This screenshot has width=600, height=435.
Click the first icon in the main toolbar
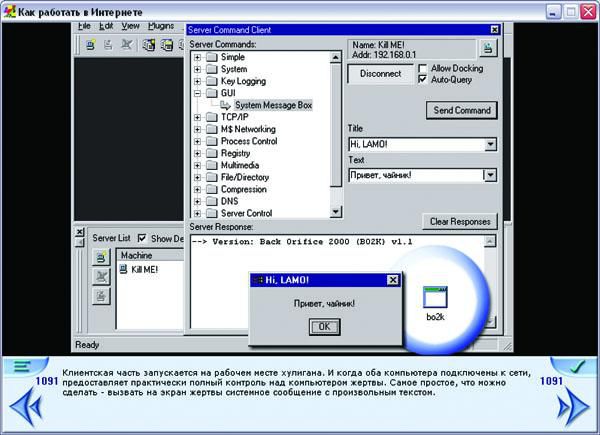91,45
